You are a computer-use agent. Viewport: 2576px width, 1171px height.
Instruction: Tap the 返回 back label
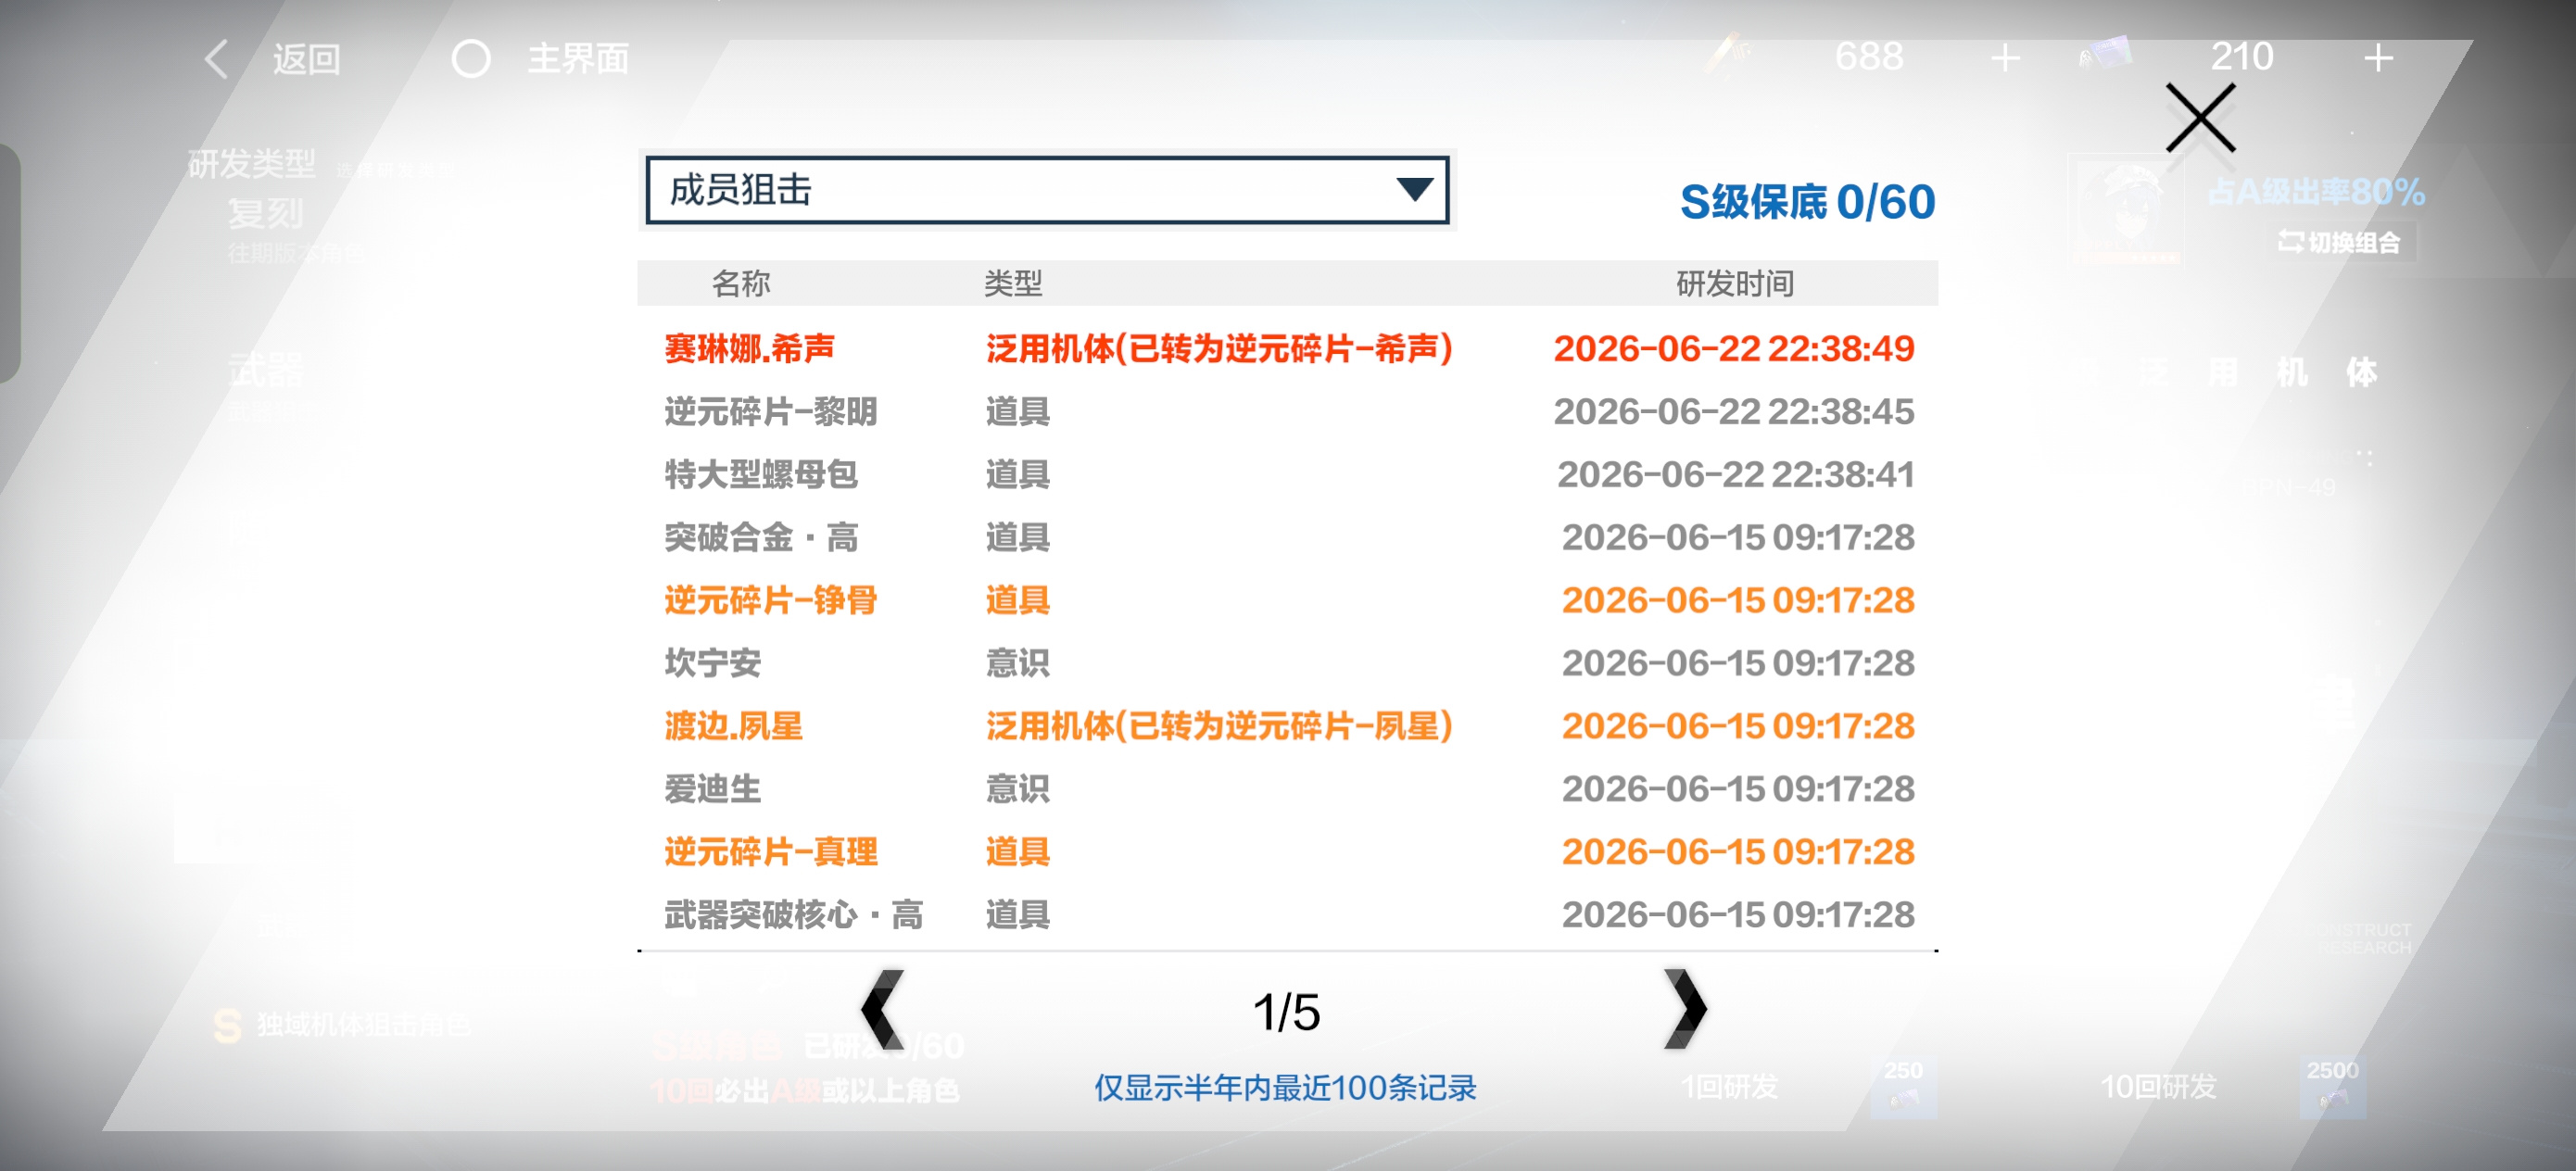click(x=307, y=59)
